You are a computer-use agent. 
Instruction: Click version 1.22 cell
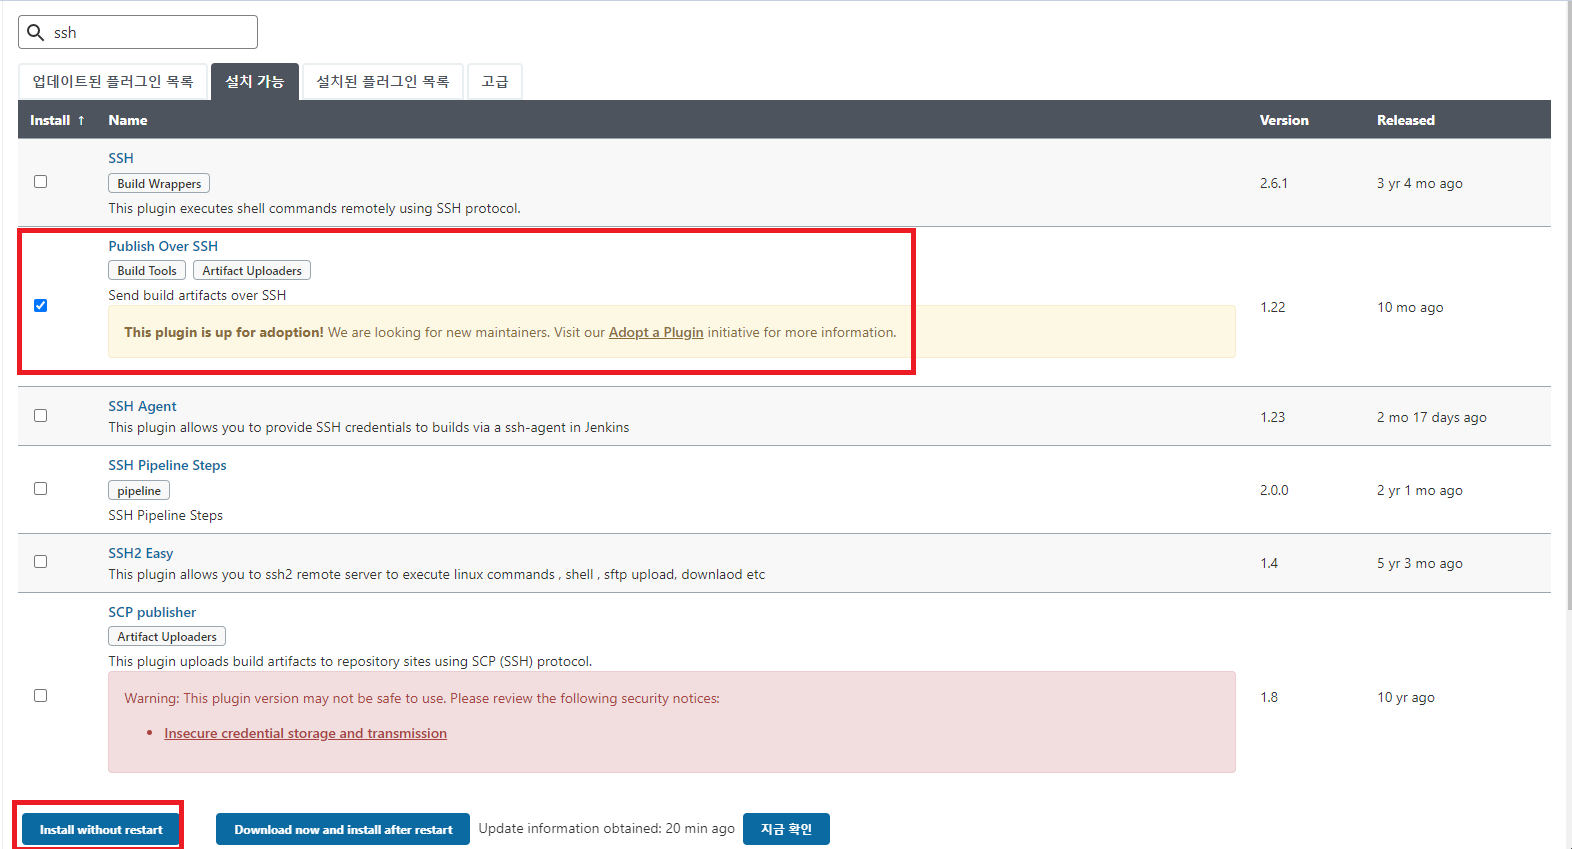[1272, 307]
